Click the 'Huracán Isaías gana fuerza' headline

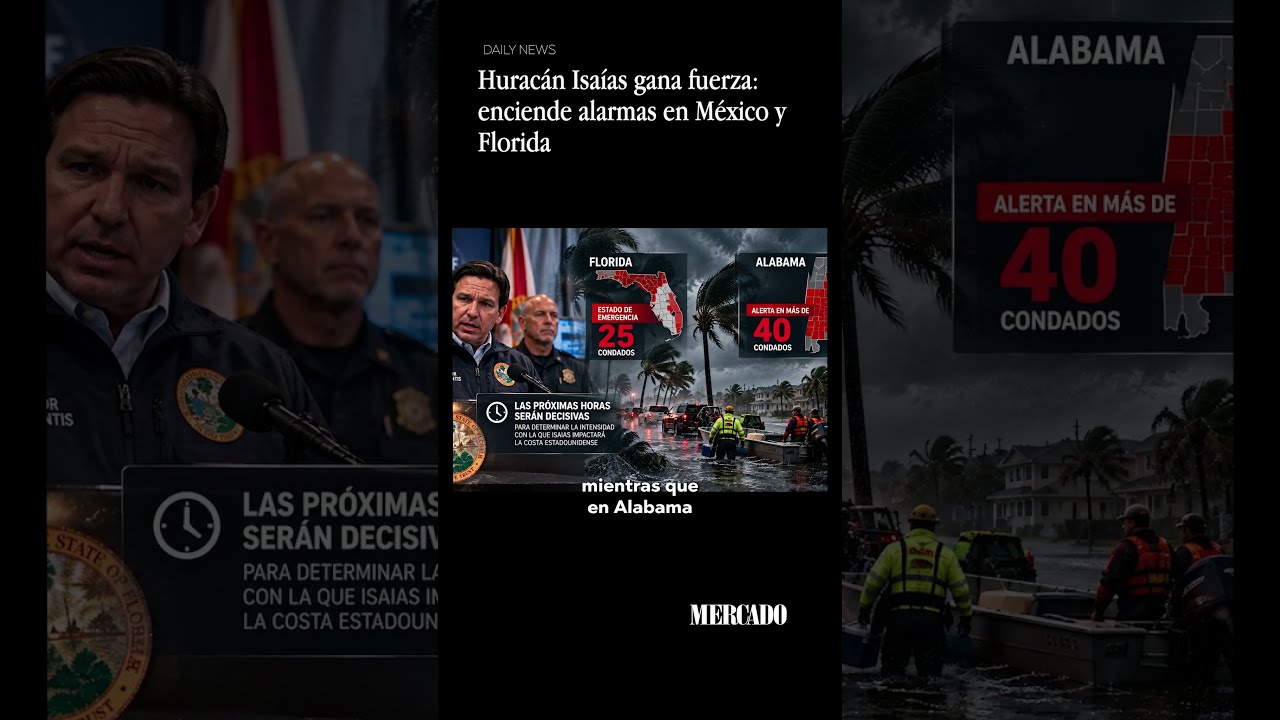pos(632,111)
